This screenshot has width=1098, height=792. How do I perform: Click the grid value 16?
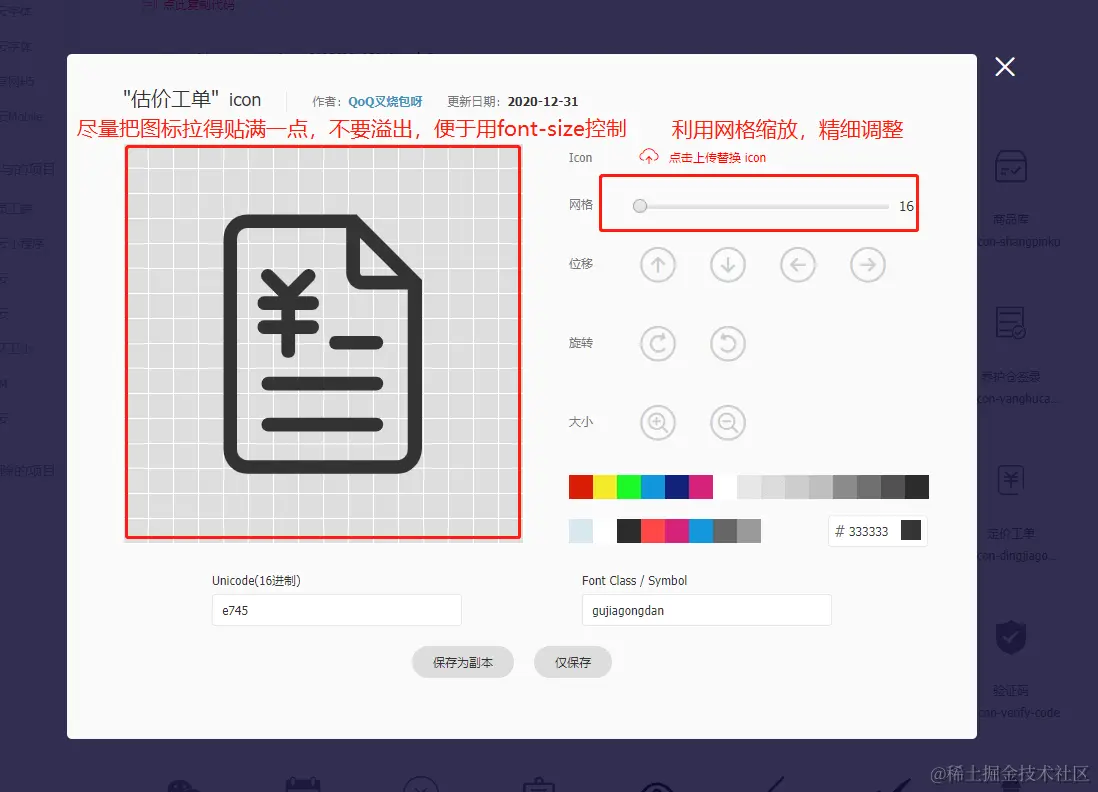coord(906,206)
